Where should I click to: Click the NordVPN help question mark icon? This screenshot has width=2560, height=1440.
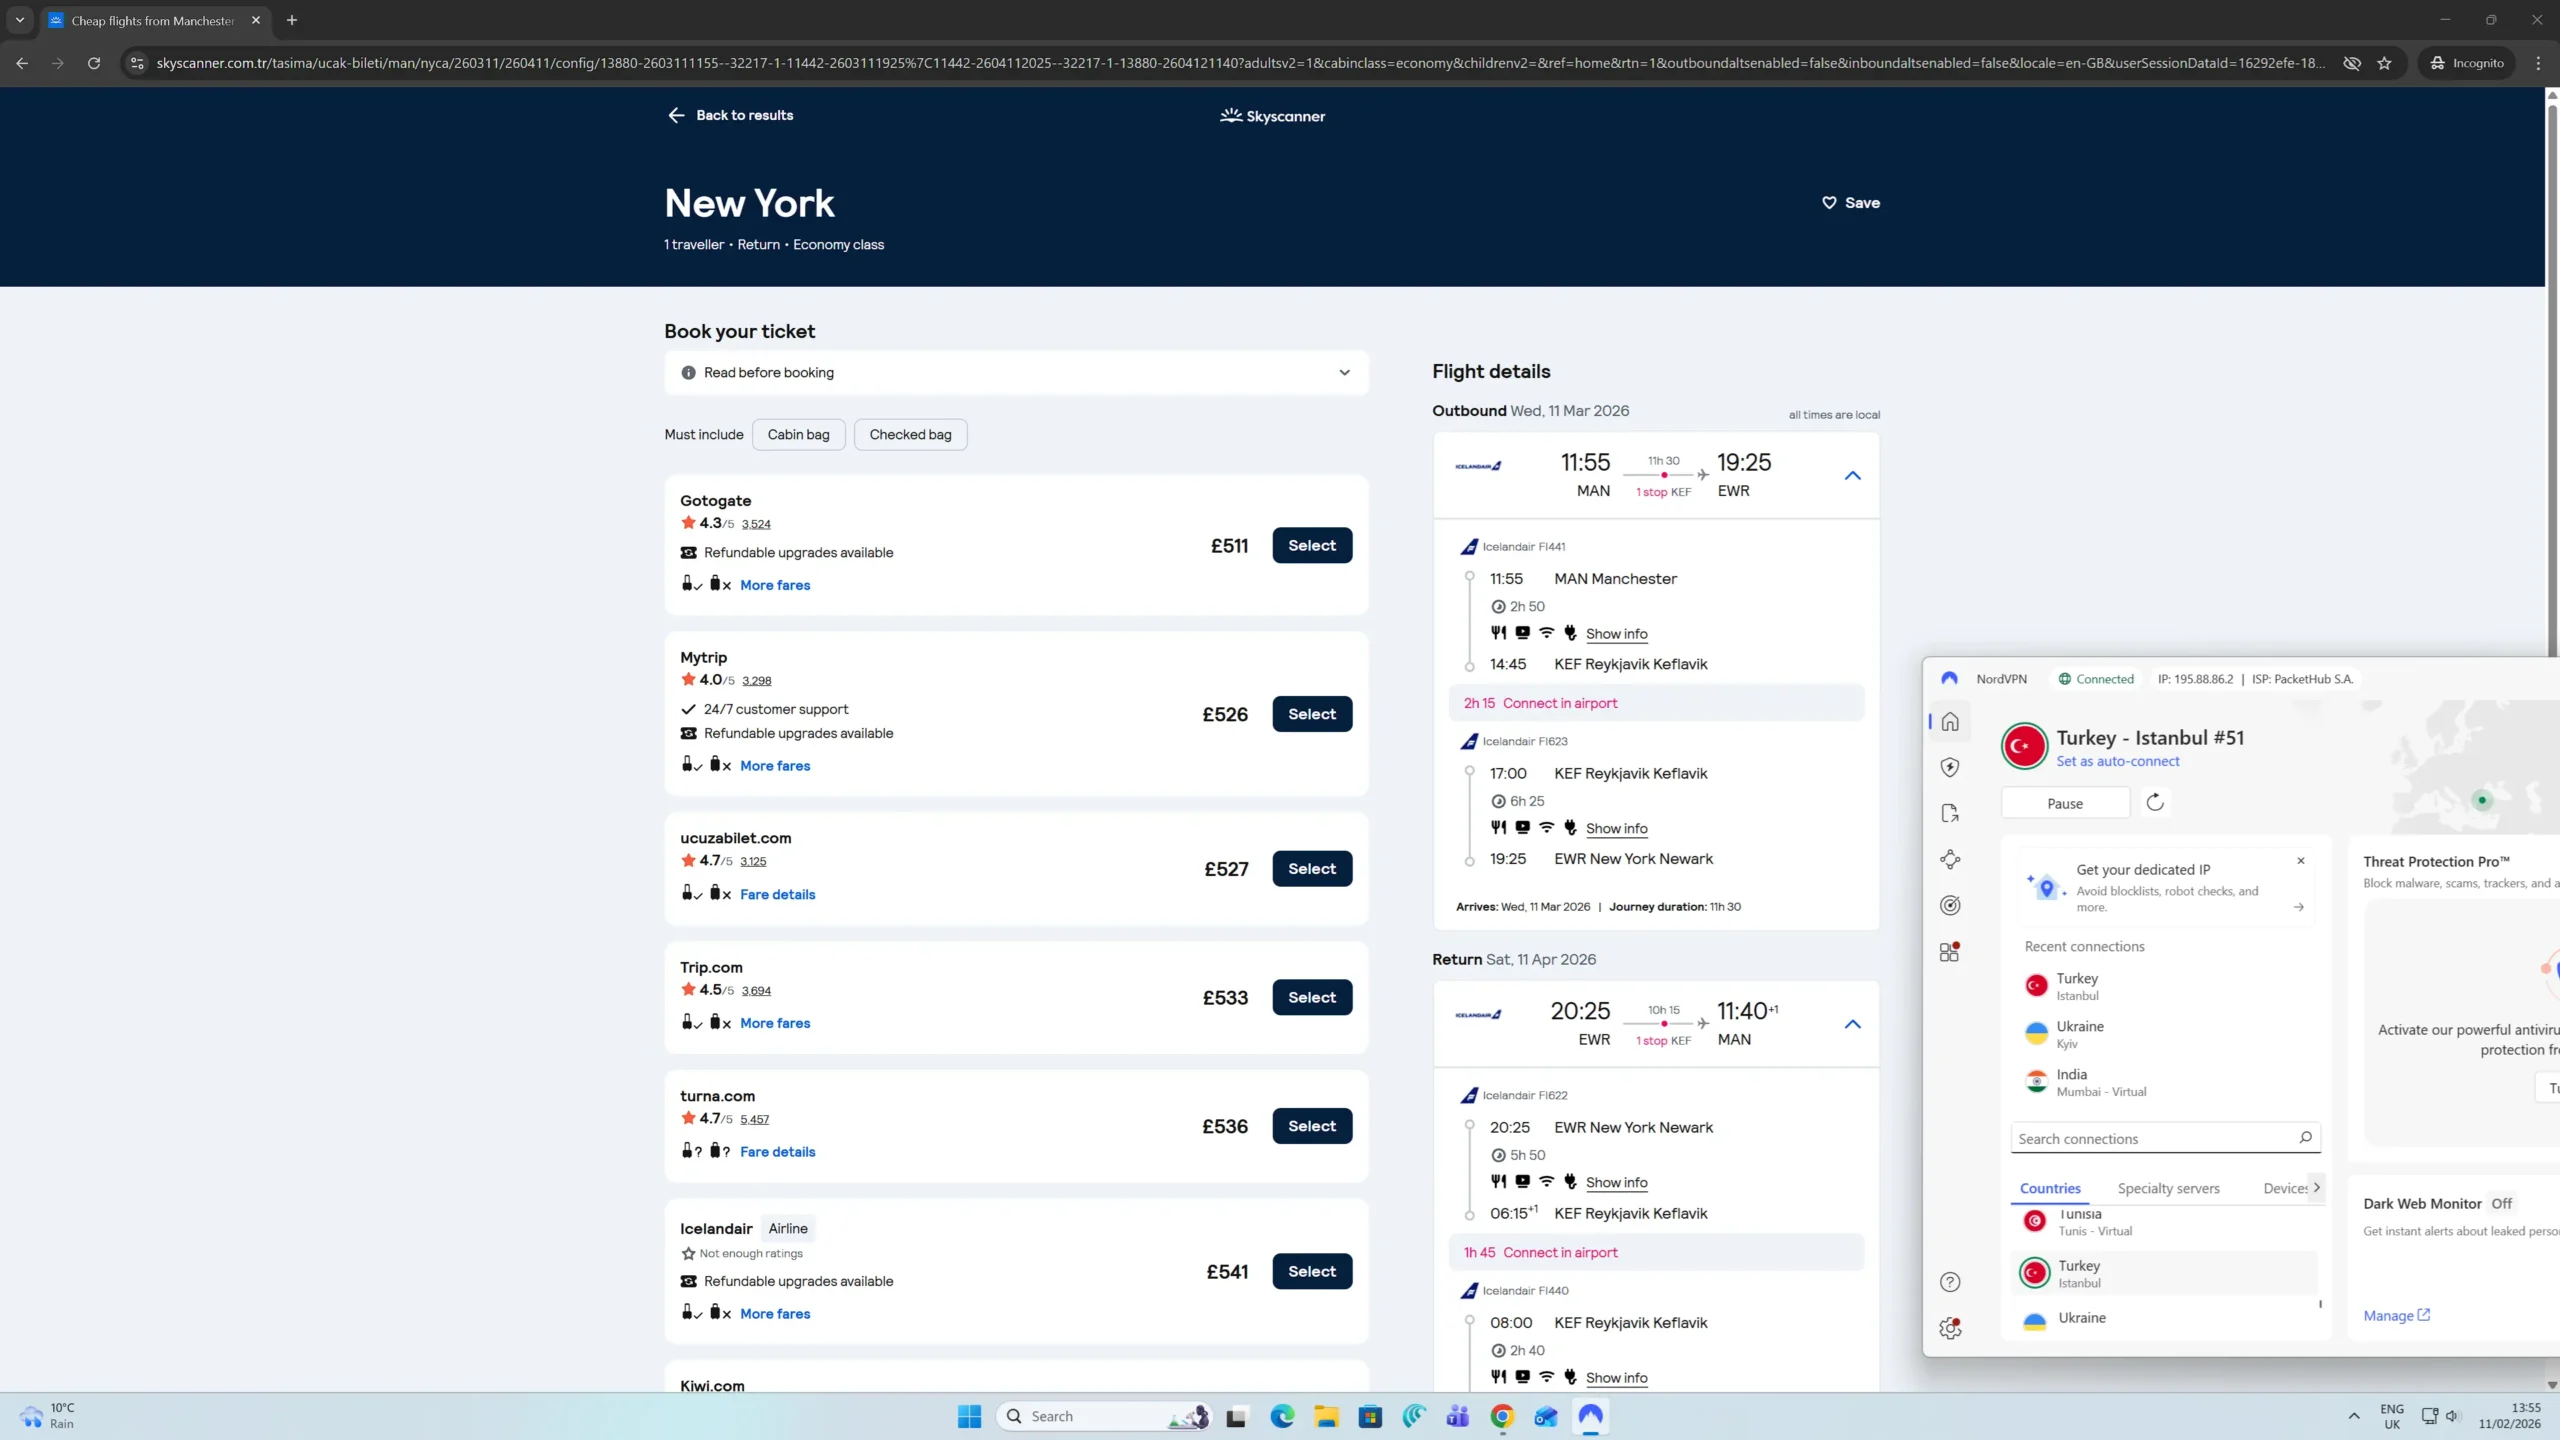pos(1950,1282)
